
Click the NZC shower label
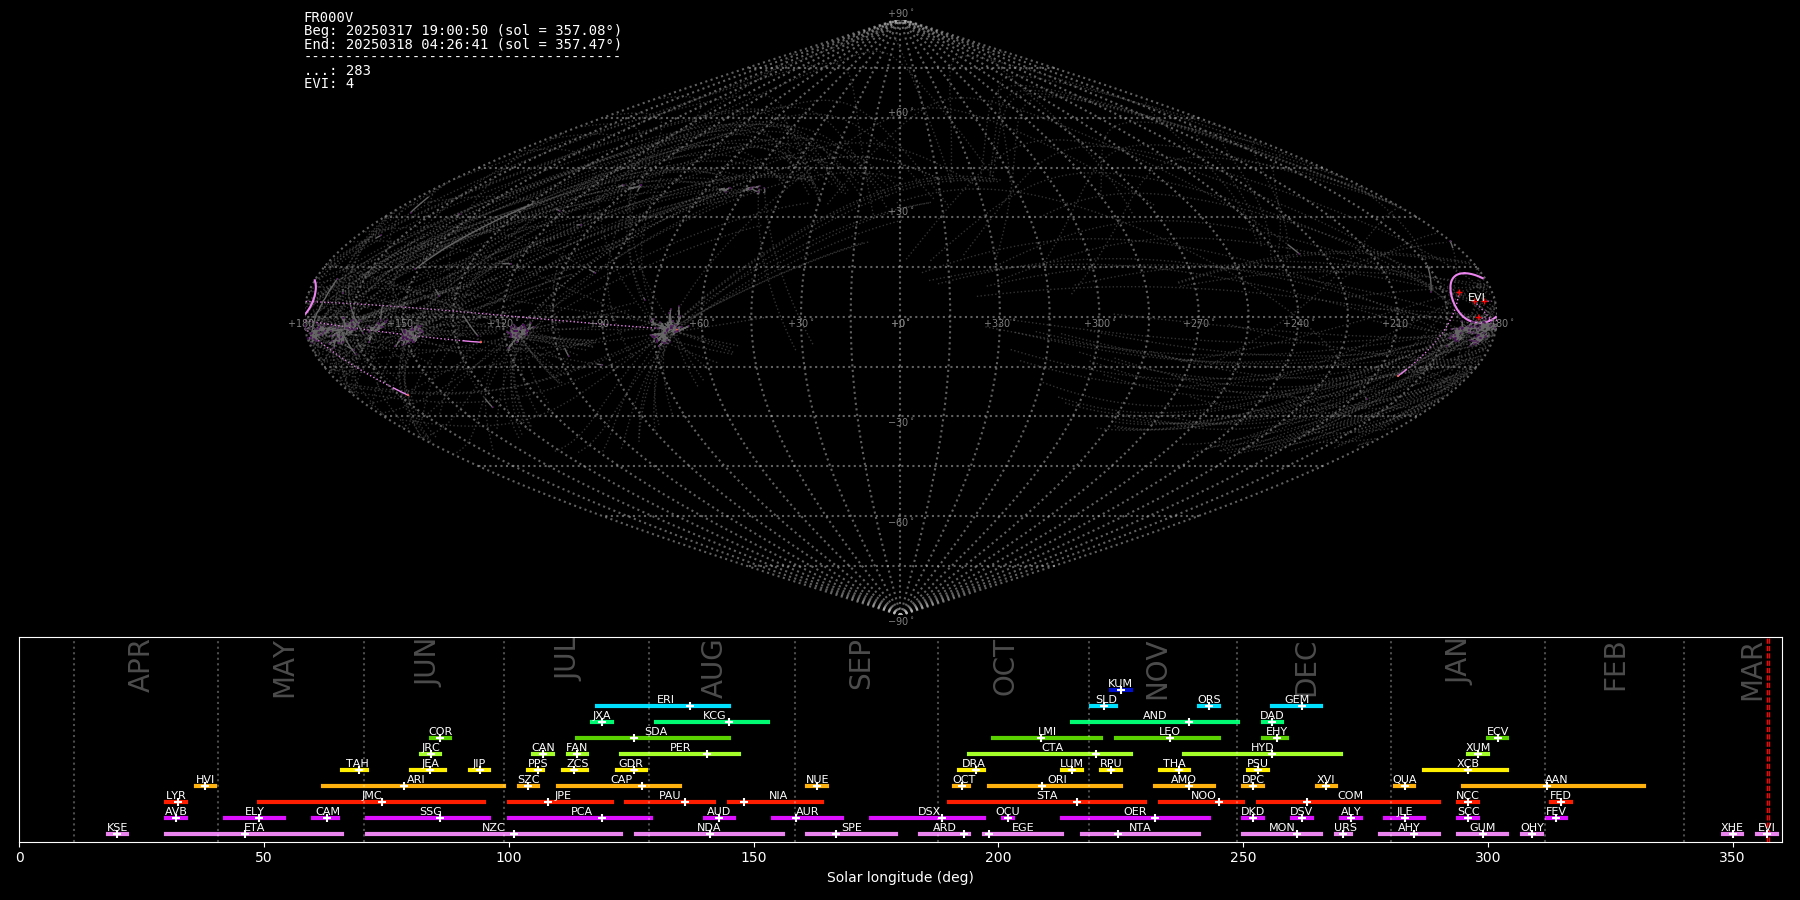click(x=494, y=828)
